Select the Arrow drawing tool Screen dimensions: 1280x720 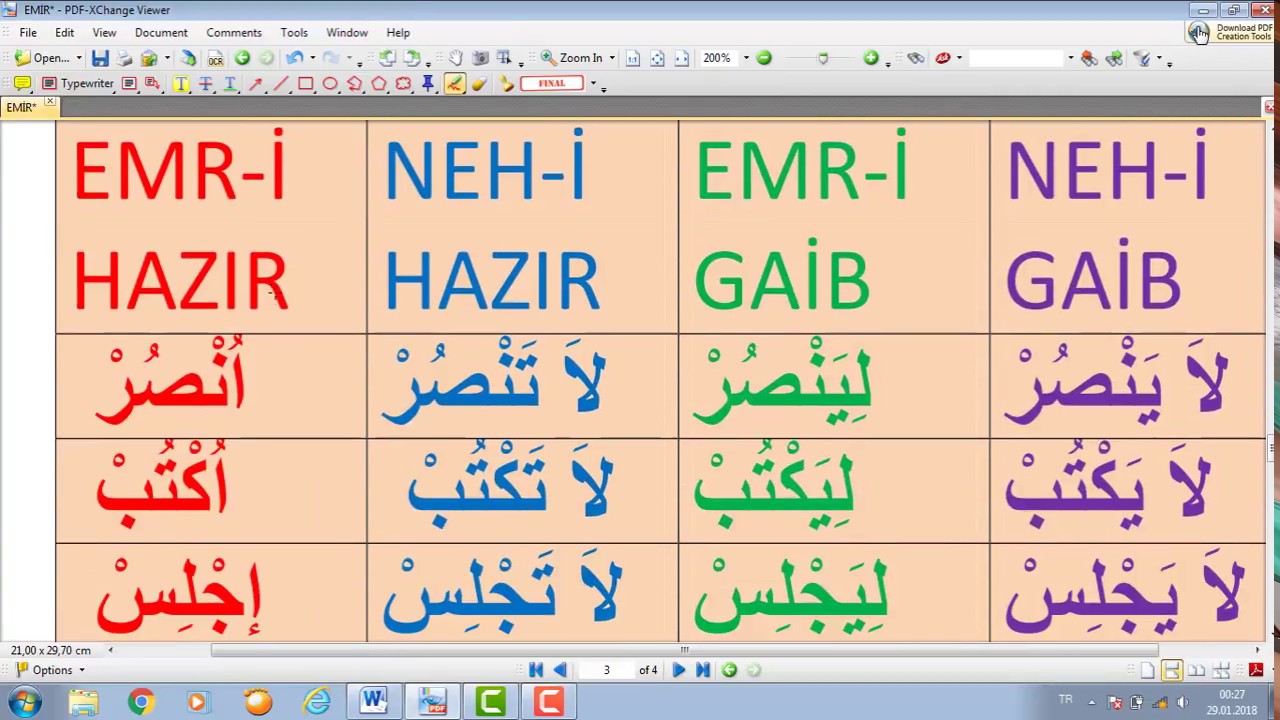255,84
